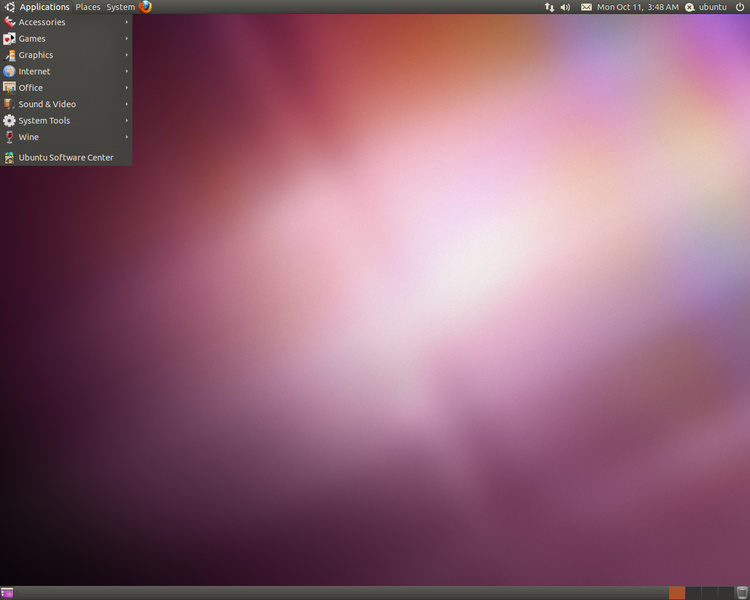This screenshot has width=750, height=600.
Task: Launch Firefox from the top panel icon
Action: (x=145, y=7)
